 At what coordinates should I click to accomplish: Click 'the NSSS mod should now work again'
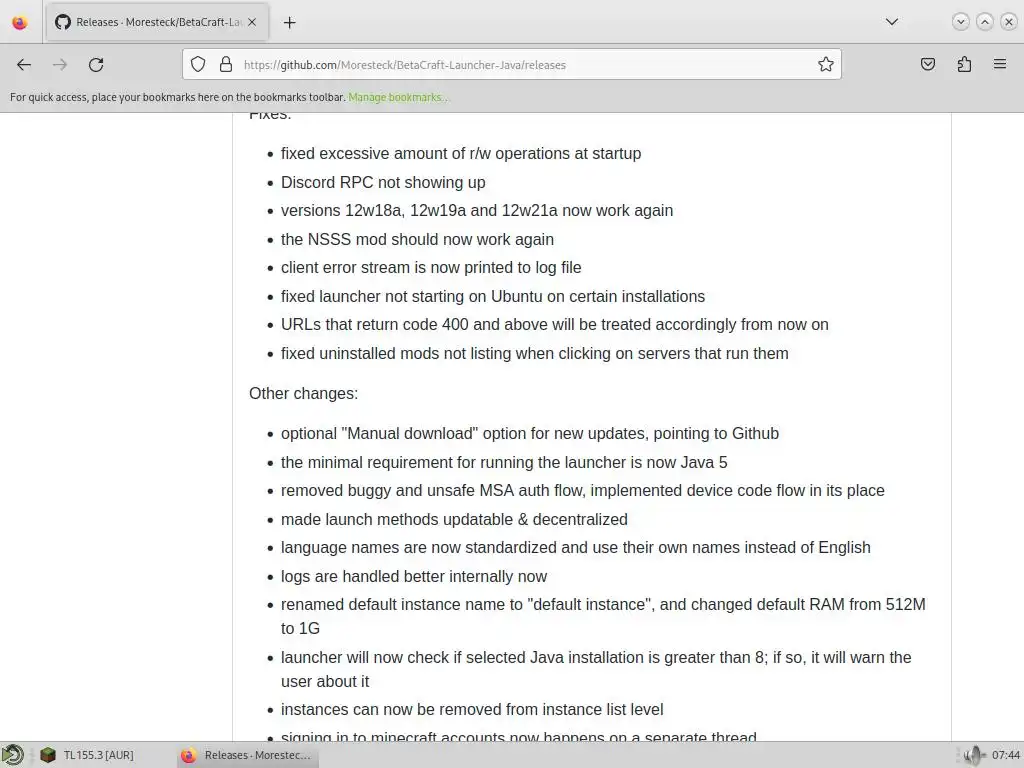pyautogui.click(x=417, y=239)
